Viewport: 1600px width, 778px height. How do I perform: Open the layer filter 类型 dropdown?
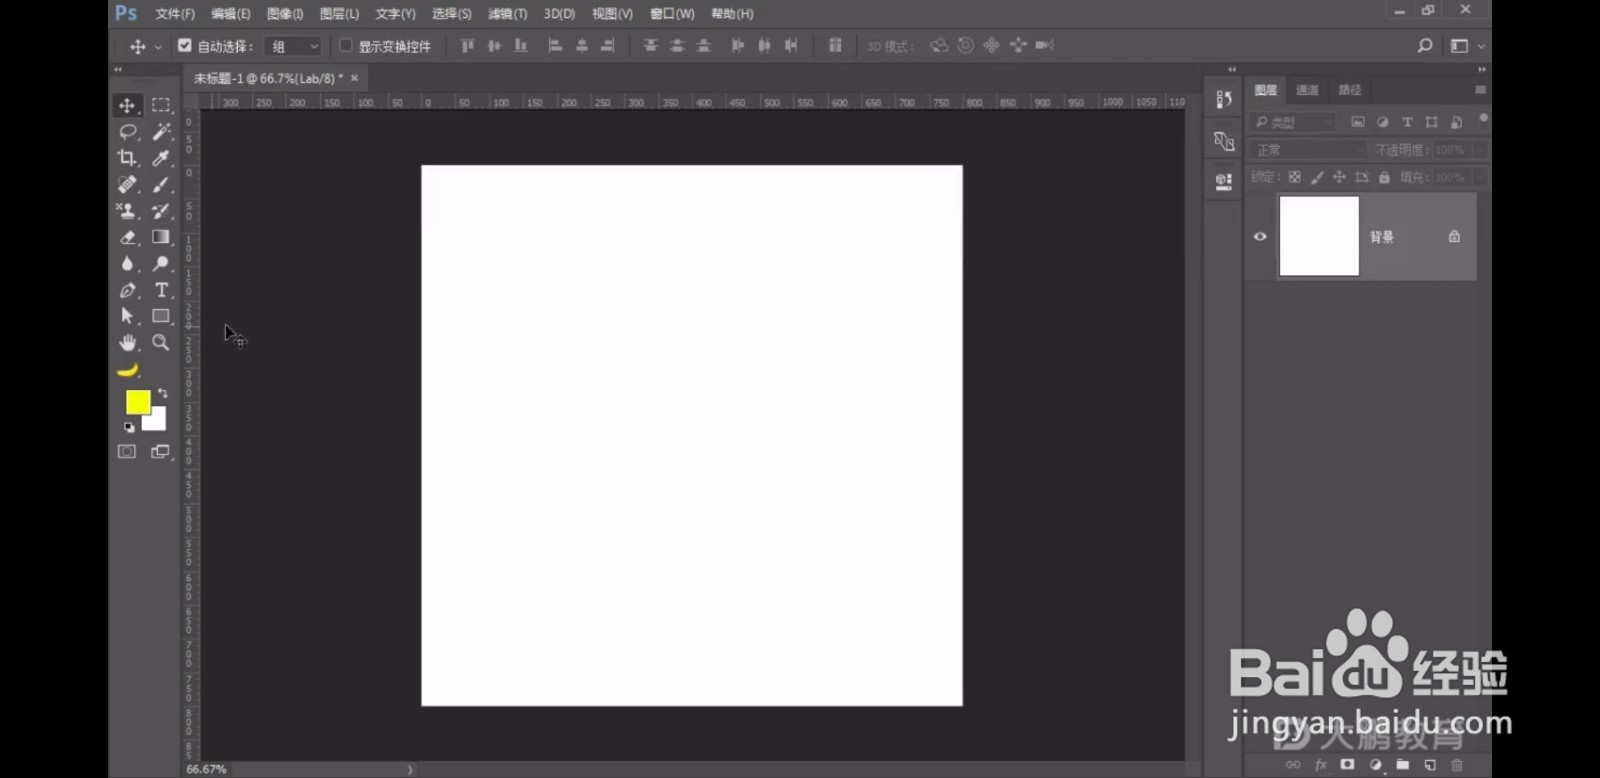[x=1294, y=122]
